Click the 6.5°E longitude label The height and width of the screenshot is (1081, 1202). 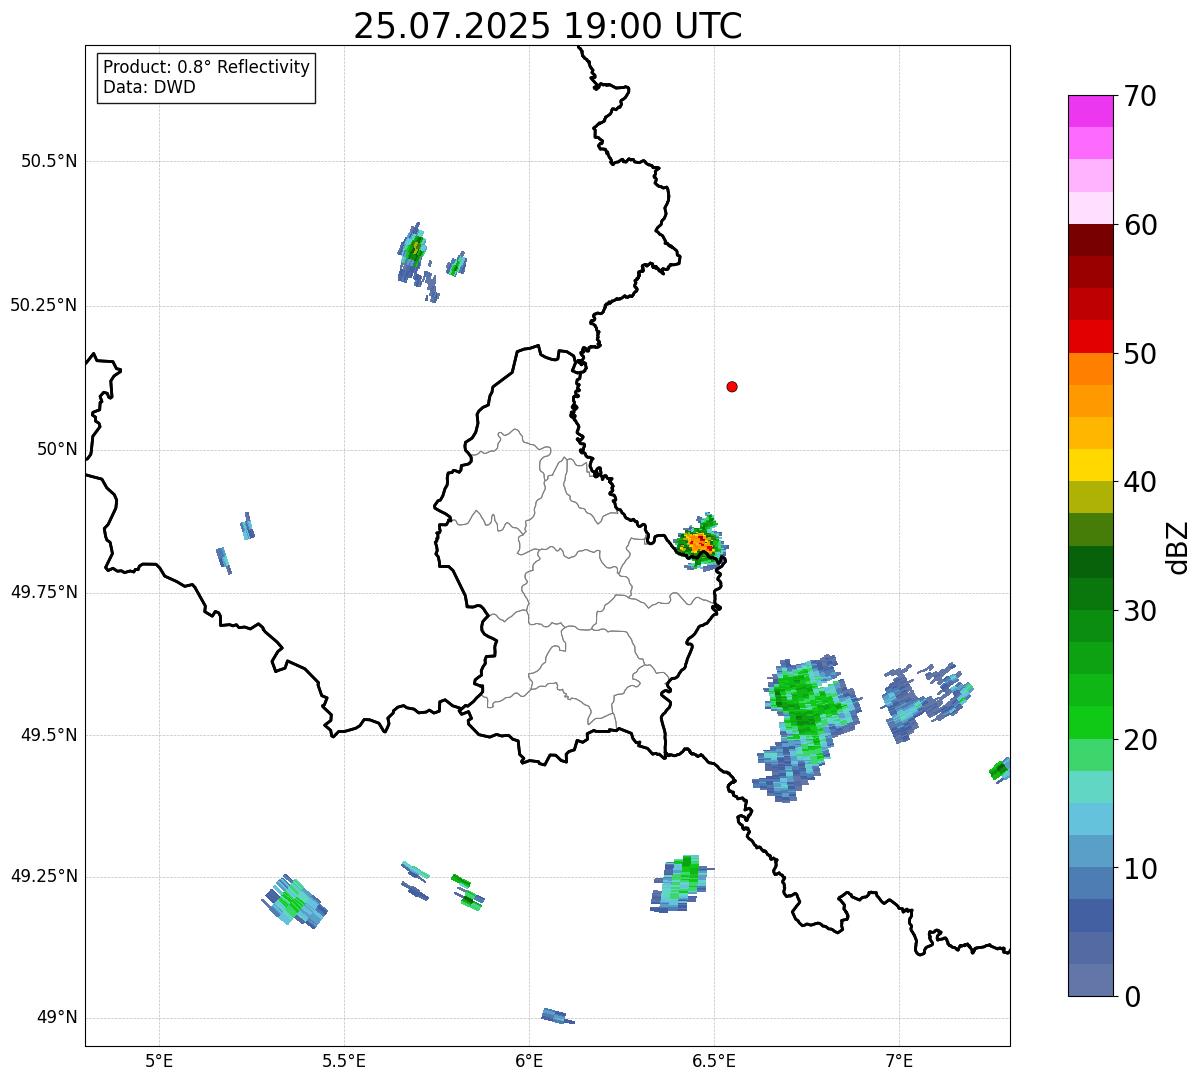point(715,1060)
